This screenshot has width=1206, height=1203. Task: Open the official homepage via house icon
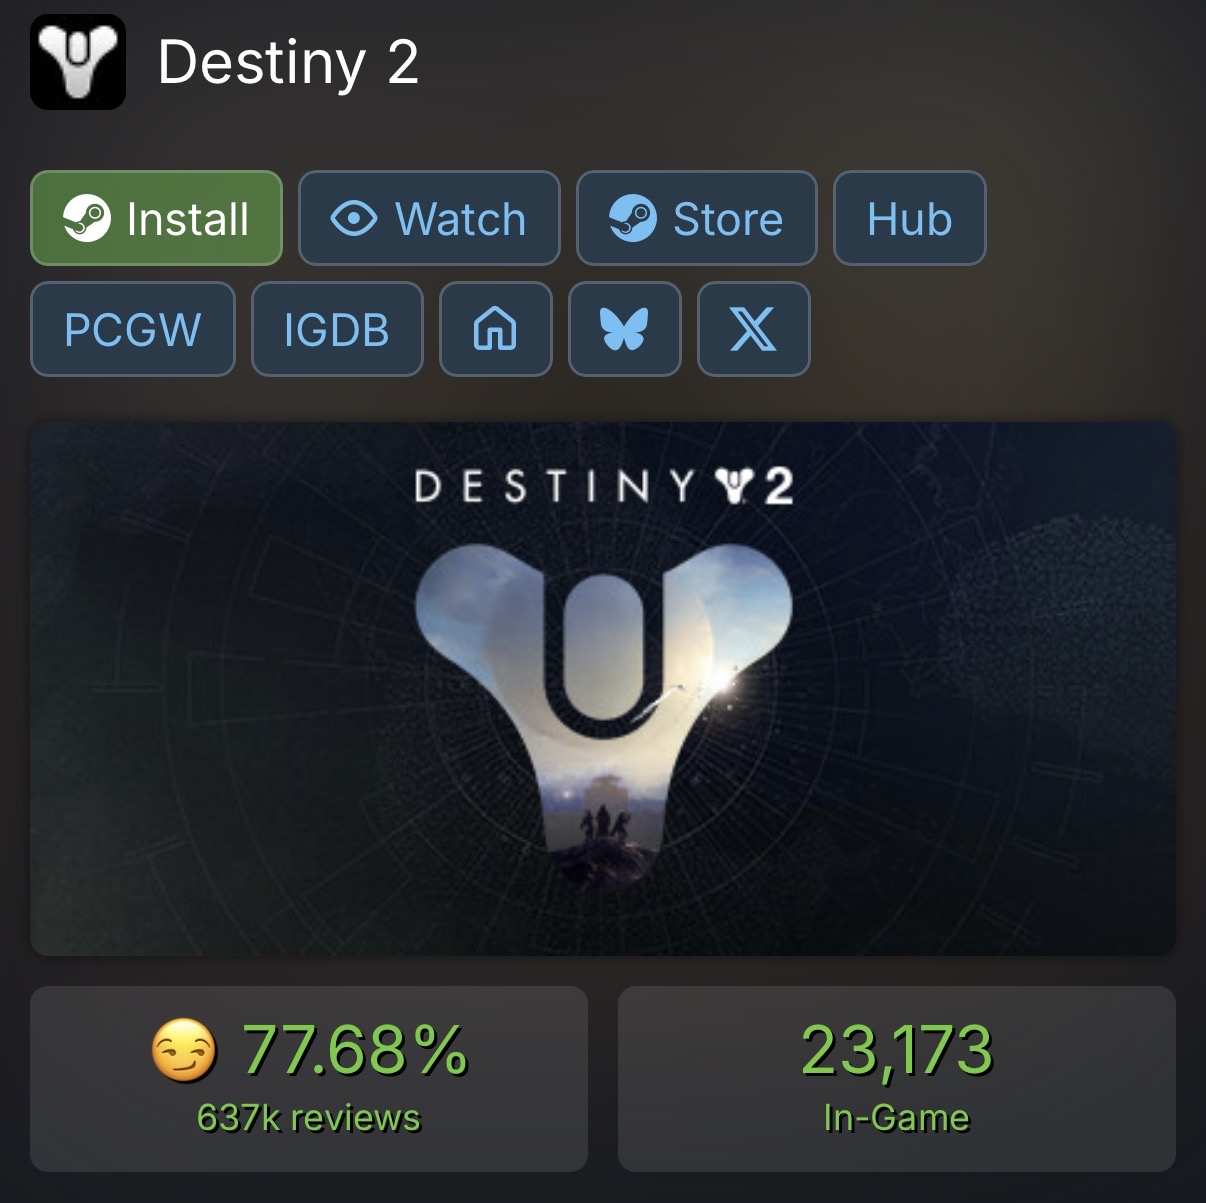click(495, 329)
